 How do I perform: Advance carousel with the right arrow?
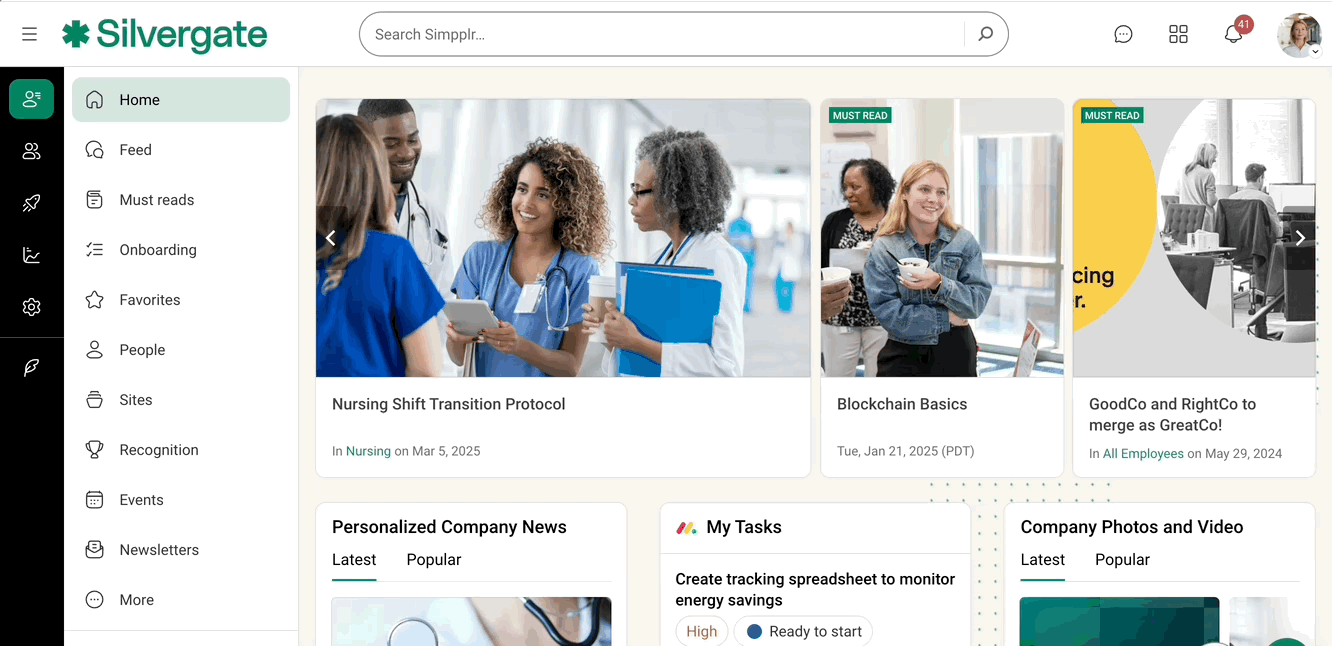click(x=1300, y=238)
